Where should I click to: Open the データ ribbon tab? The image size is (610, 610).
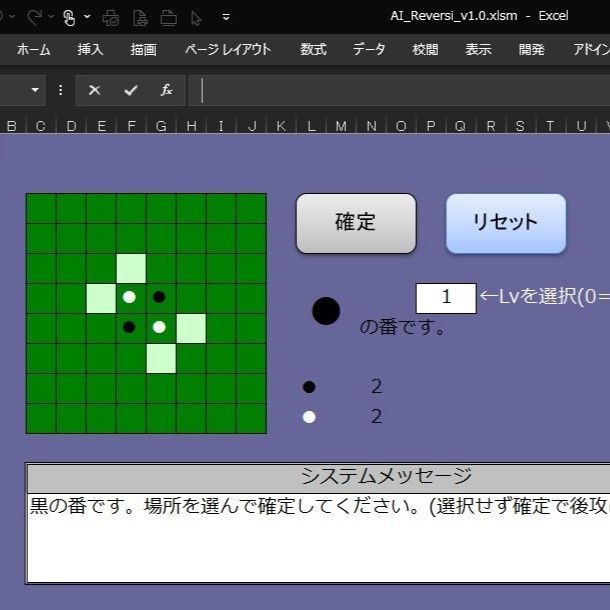pyautogui.click(x=369, y=49)
